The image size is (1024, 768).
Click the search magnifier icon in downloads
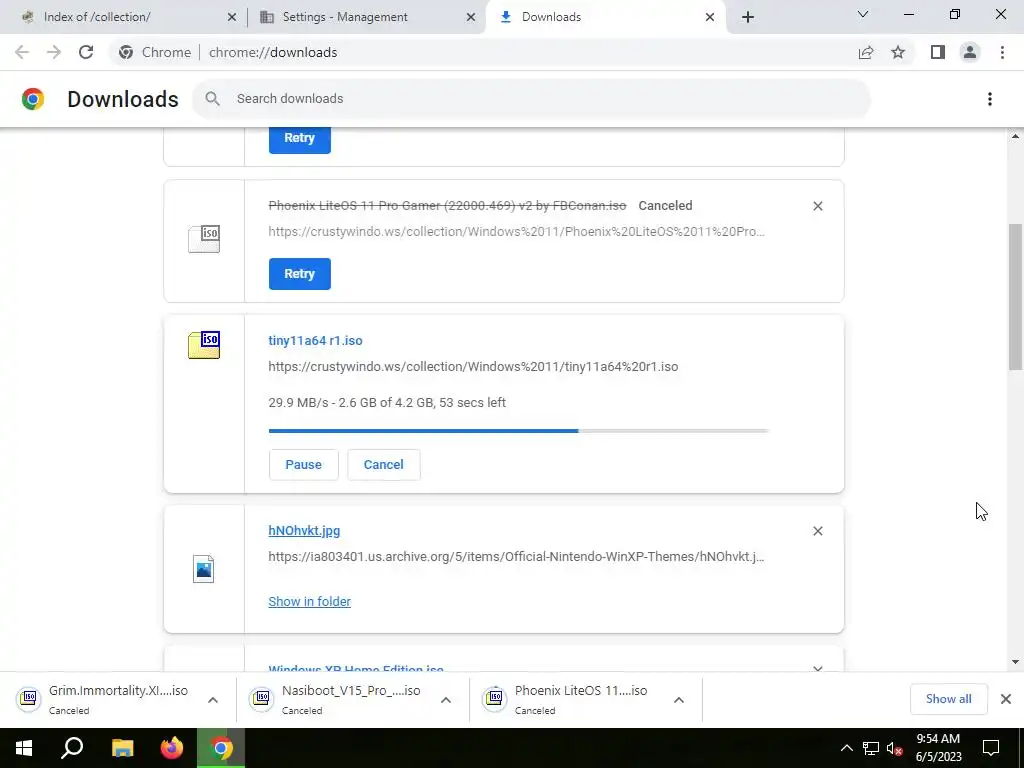tap(212, 99)
